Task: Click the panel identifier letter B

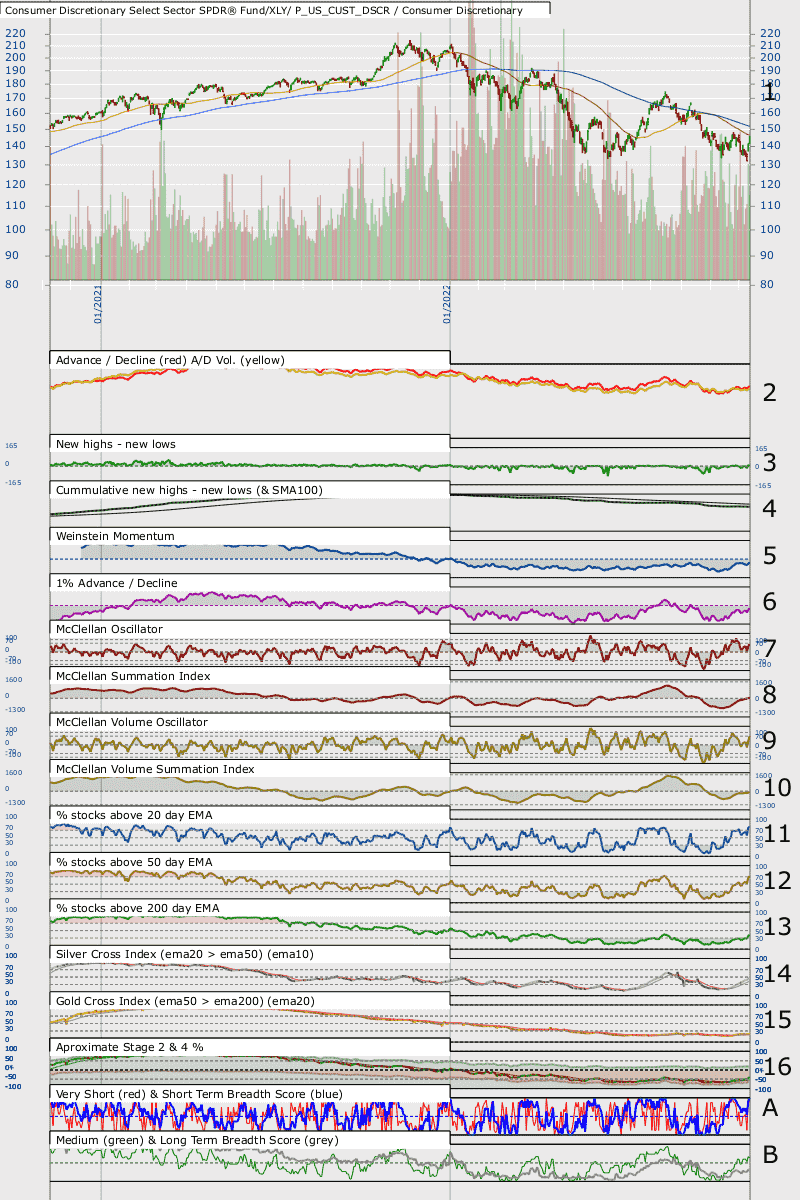Action: [x=770, y=1154]
